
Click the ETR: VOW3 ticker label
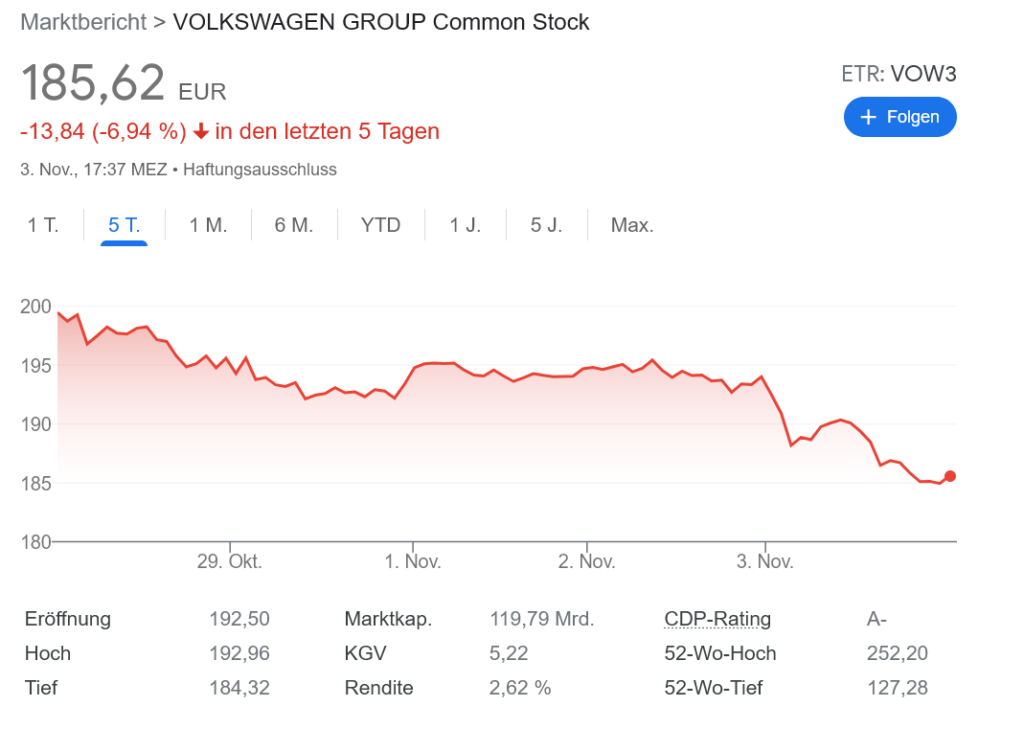pyautogui.click(x=899, y=73)
